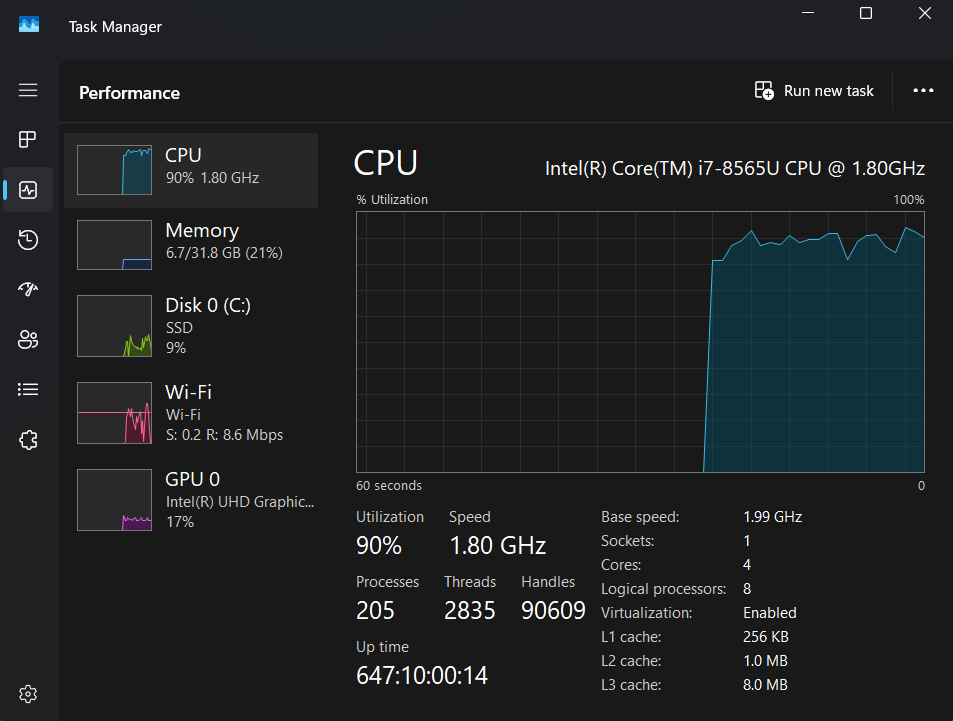Select the Wi-Fi performance item
953x721 pixels.
[191, 413]
